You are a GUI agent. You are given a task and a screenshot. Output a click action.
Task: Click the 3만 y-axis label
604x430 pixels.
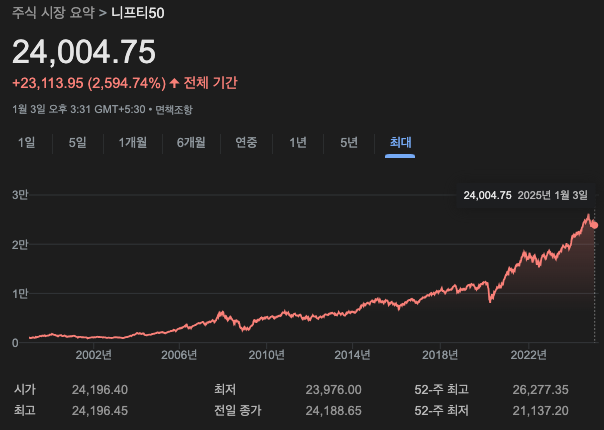pos(20,195)
